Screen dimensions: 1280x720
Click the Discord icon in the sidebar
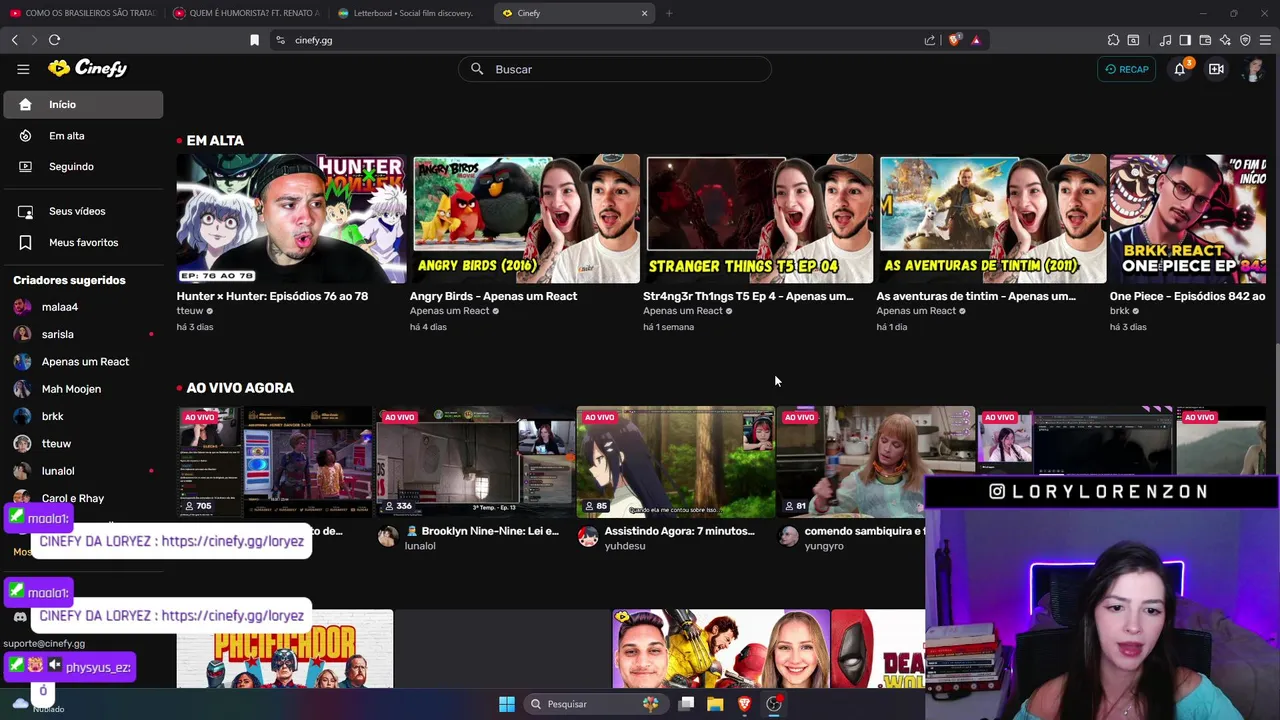[x=20, y=617]
